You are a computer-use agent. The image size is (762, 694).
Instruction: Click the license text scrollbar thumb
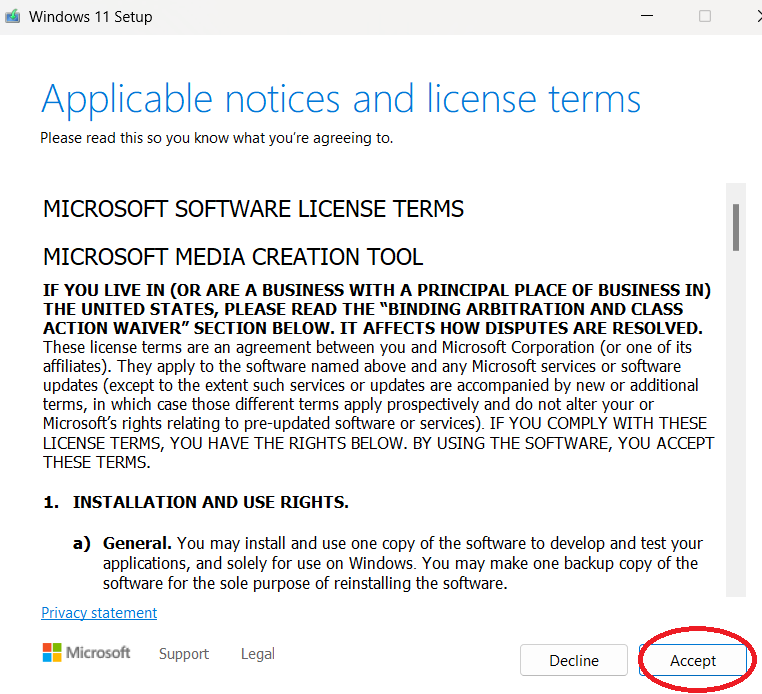coord(735,227)
